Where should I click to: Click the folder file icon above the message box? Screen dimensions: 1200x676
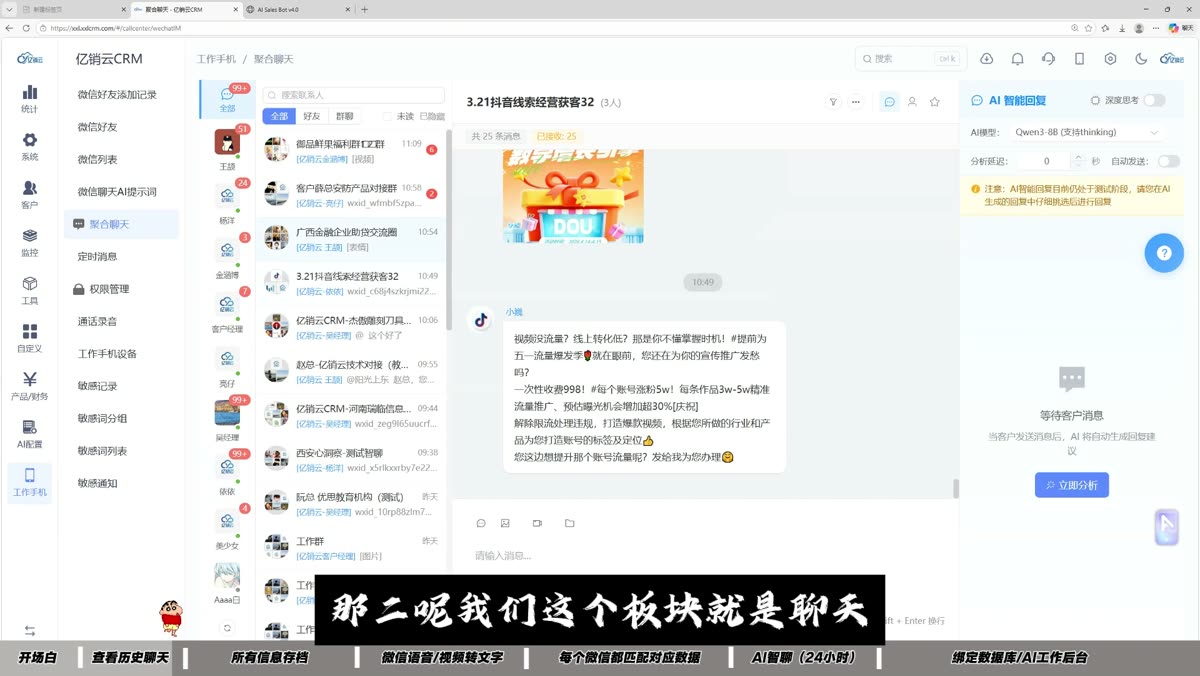(x=569, y=523)
